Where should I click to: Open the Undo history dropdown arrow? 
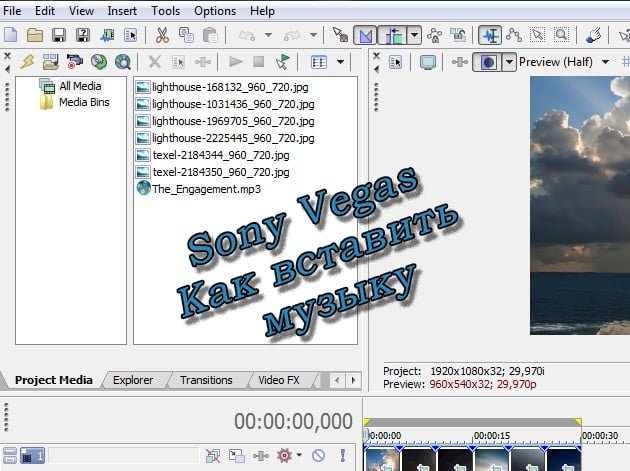click(268, 35)
